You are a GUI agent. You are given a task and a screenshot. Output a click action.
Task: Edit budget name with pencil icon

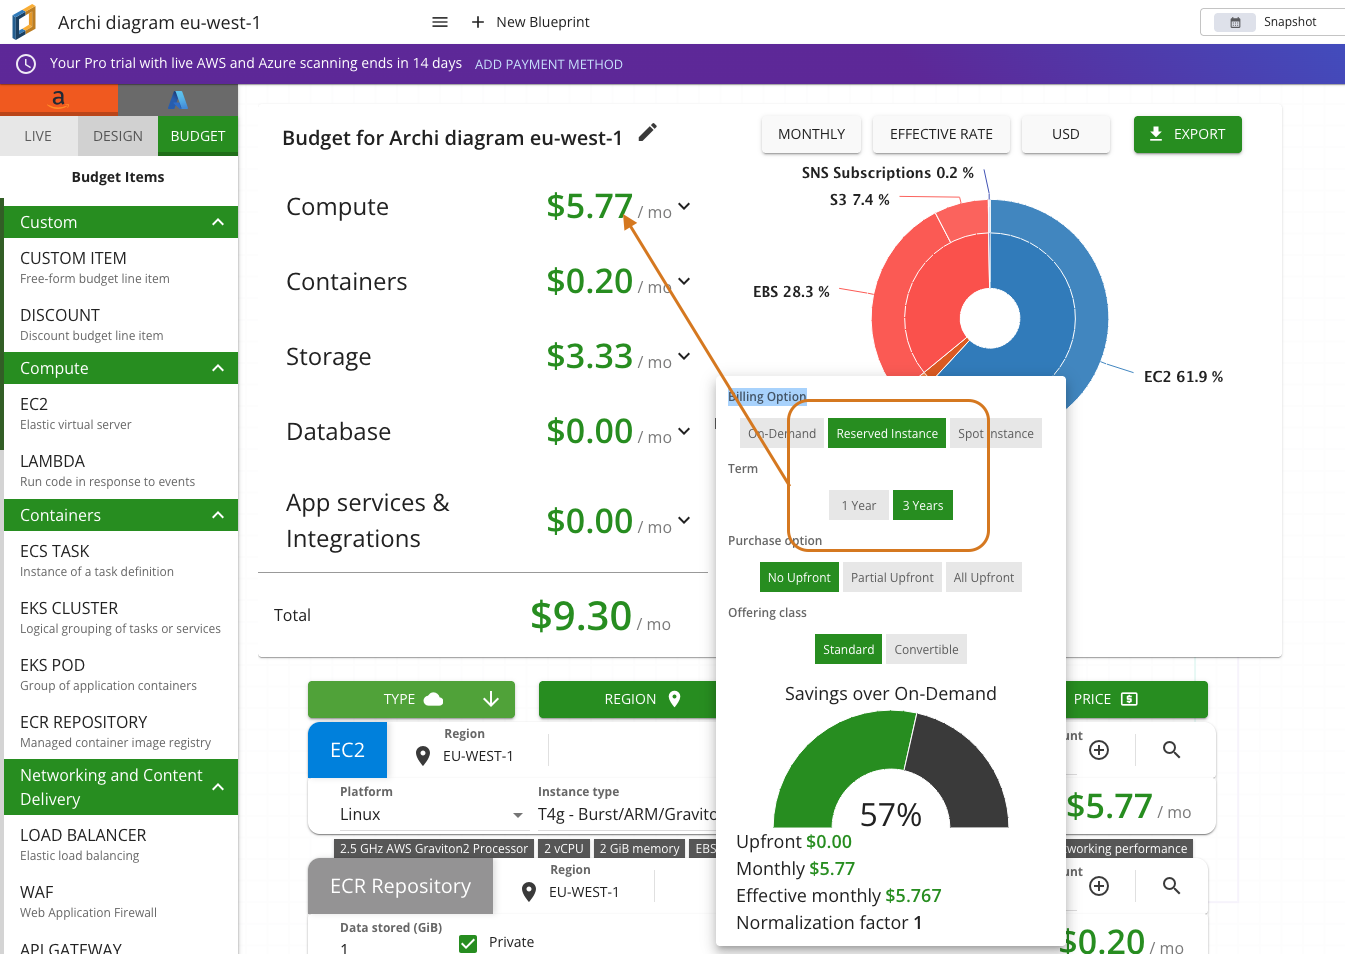648,132
